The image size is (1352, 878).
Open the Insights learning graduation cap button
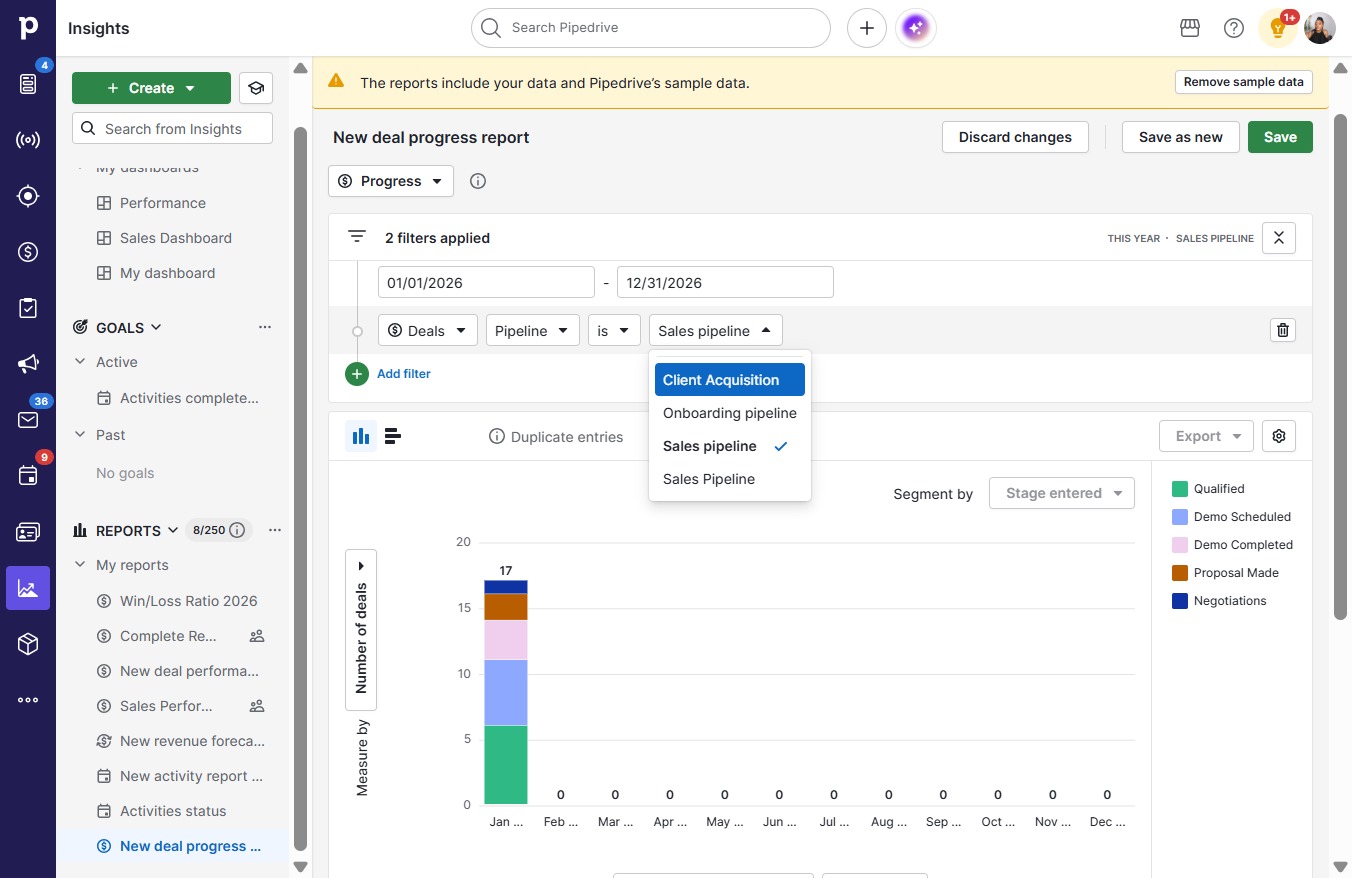256,88
